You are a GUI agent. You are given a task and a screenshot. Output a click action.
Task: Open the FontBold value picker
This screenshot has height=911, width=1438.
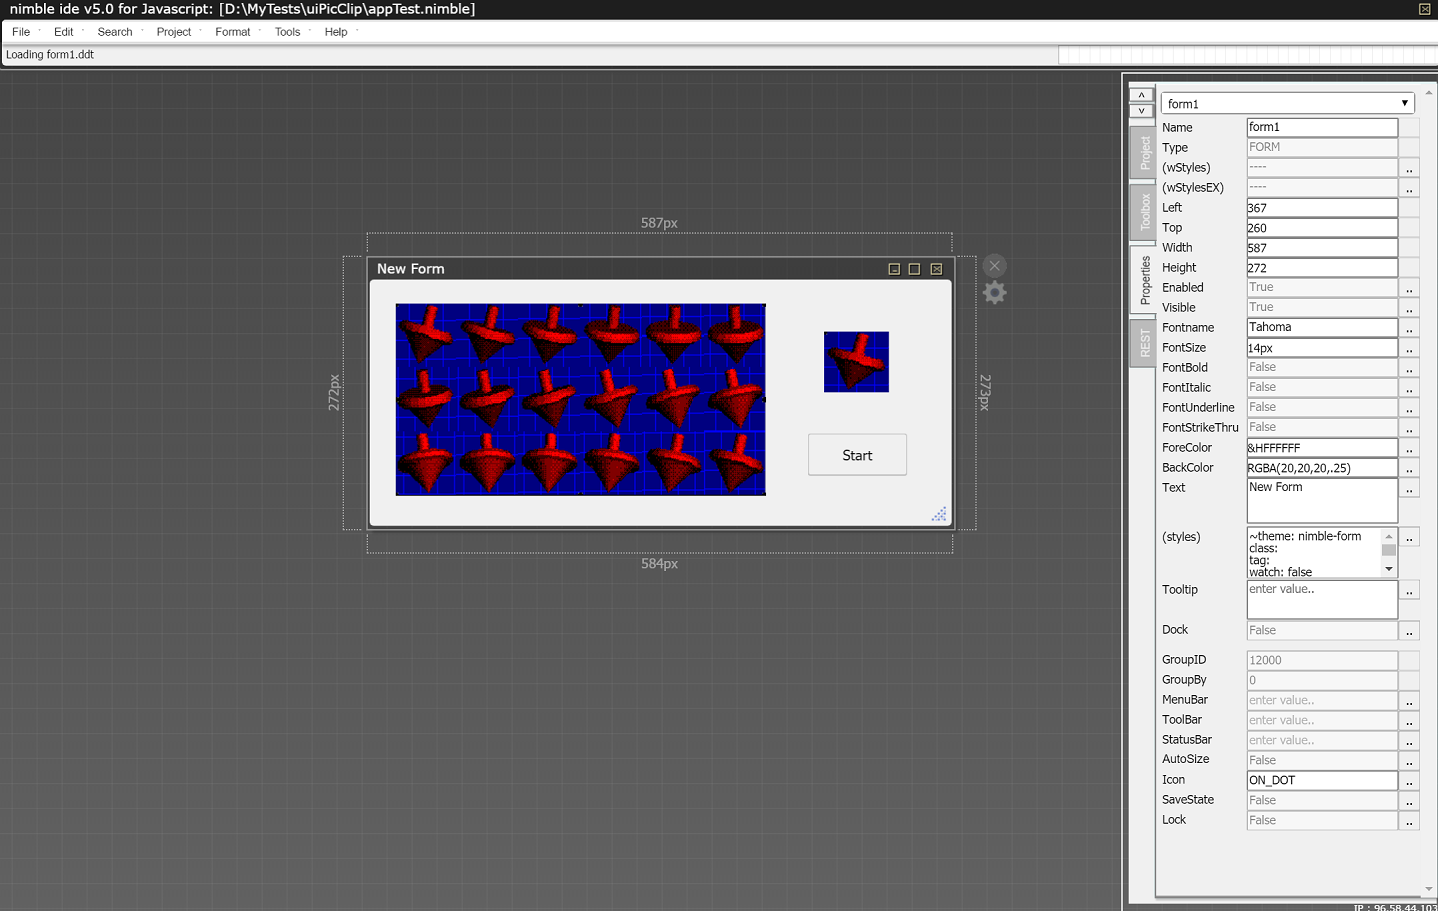tap(1409, 368)
